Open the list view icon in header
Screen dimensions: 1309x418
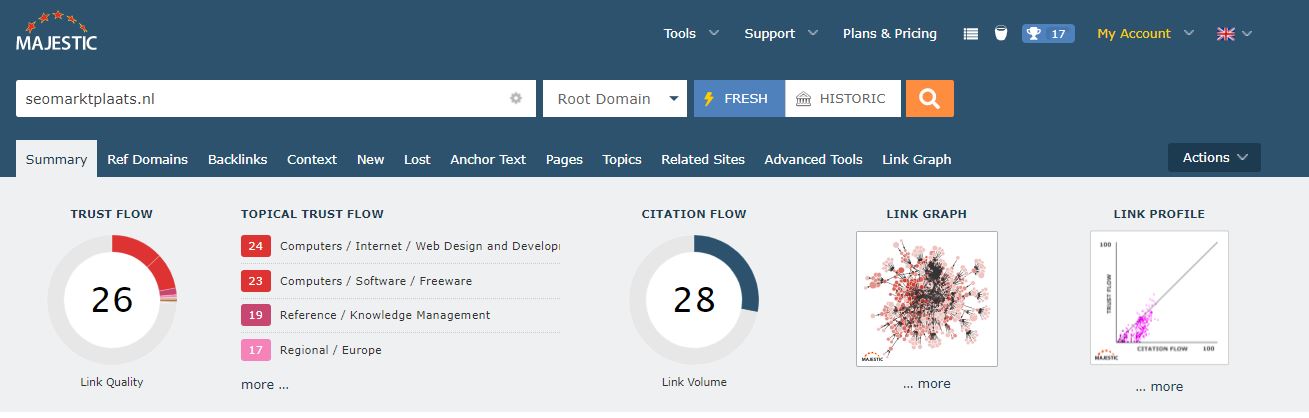971,34
